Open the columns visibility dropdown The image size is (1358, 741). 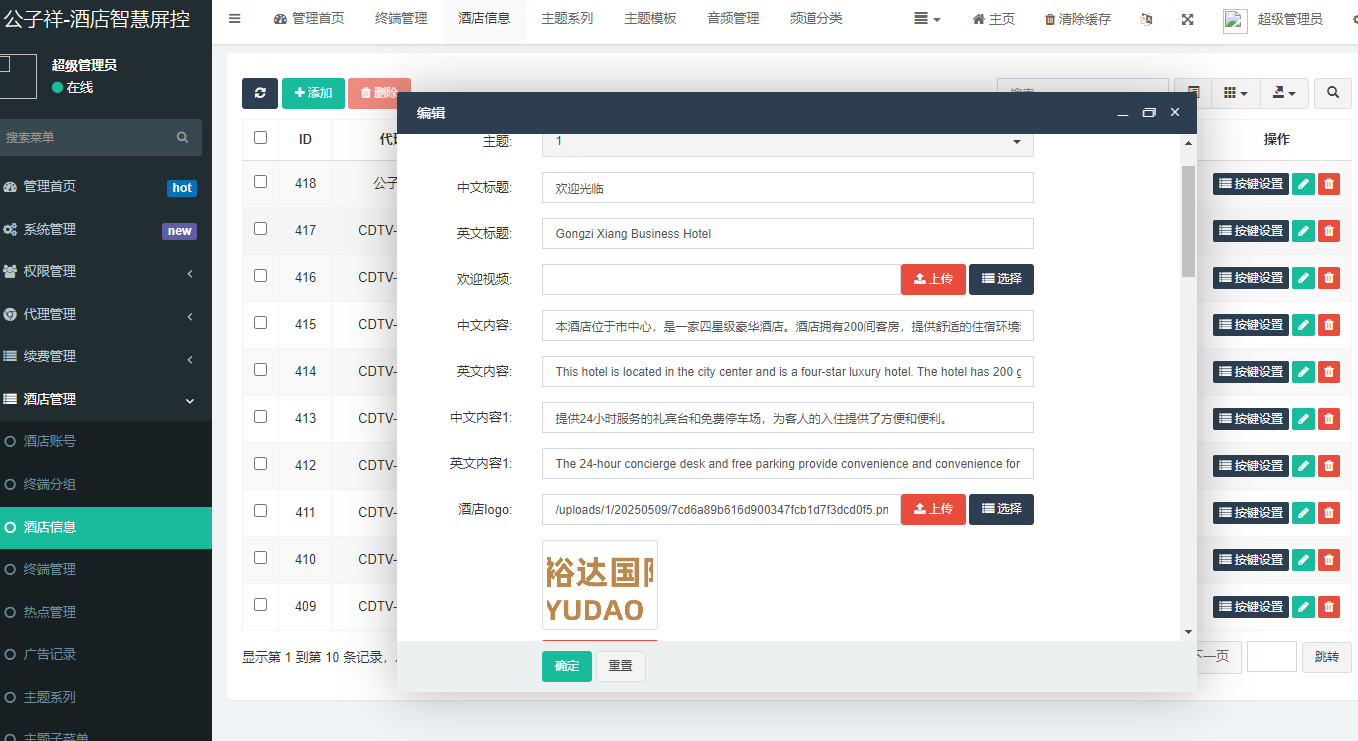pos(1235,92)
